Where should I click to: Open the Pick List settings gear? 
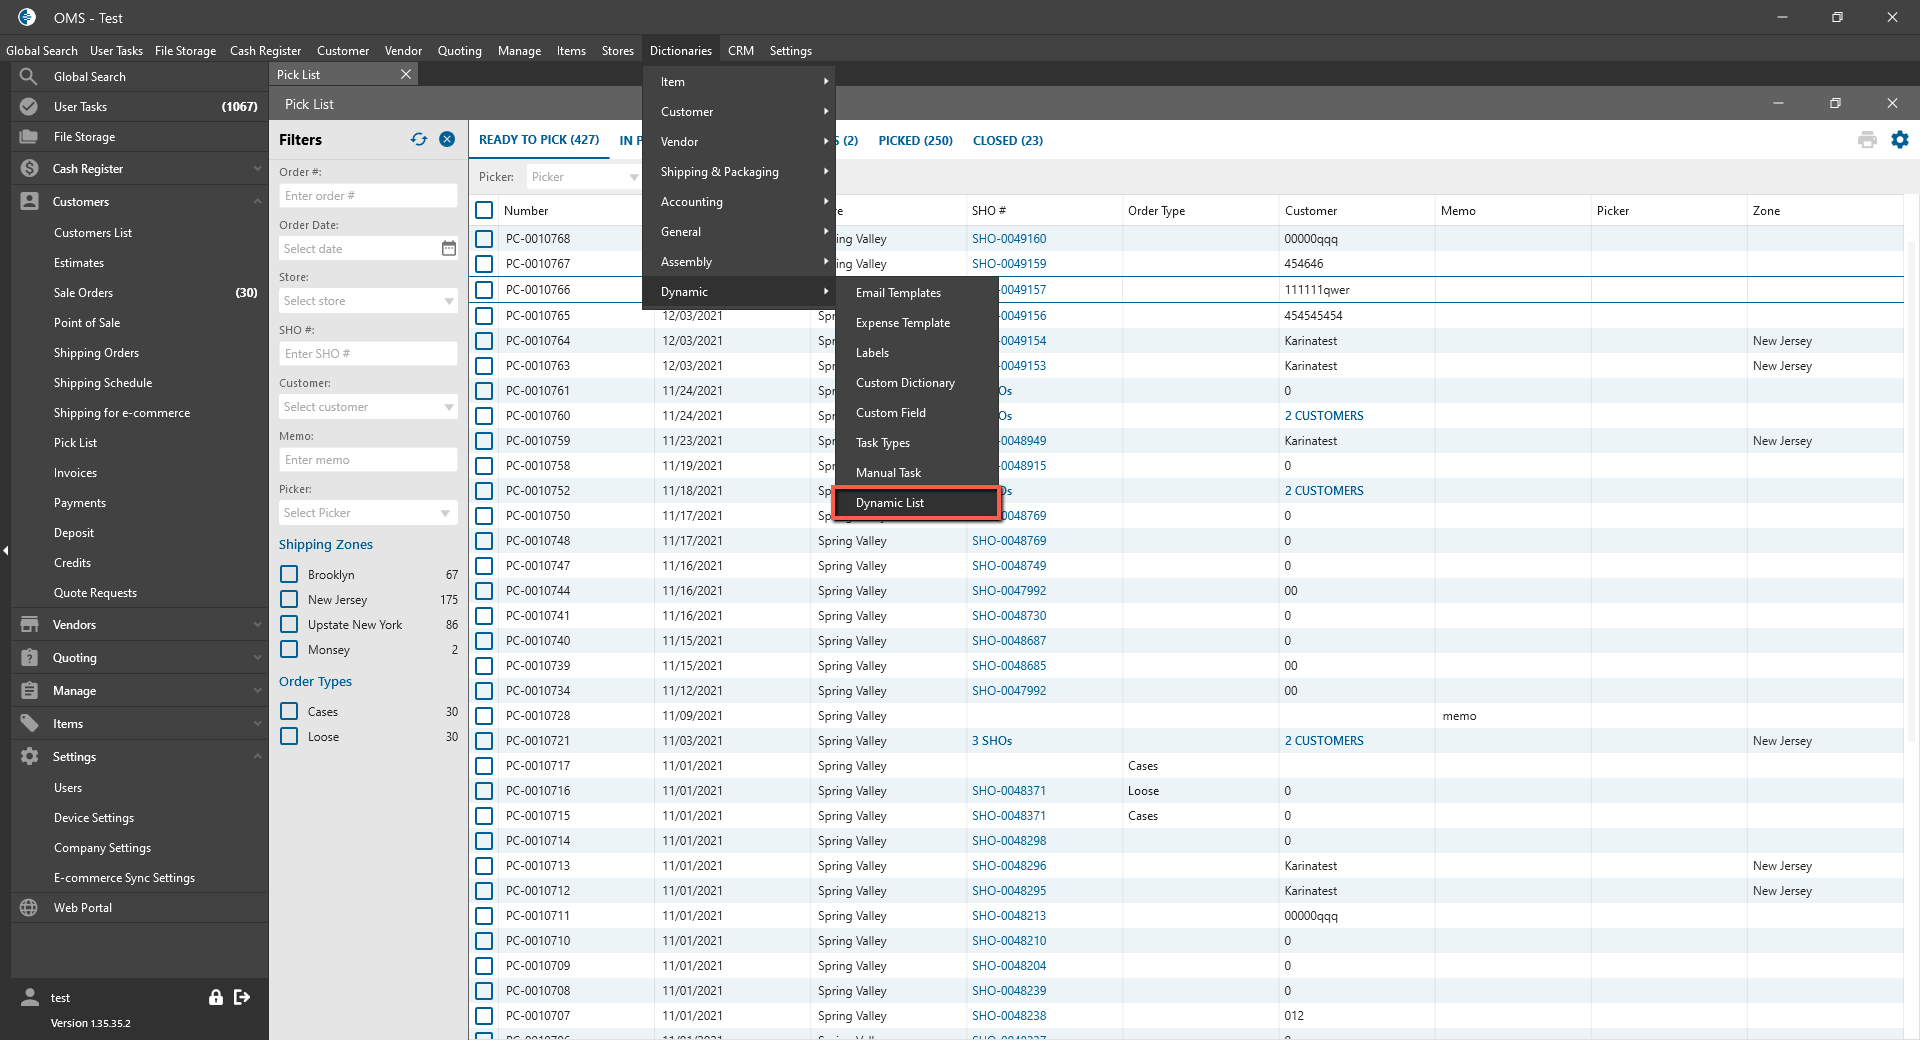1899,140
